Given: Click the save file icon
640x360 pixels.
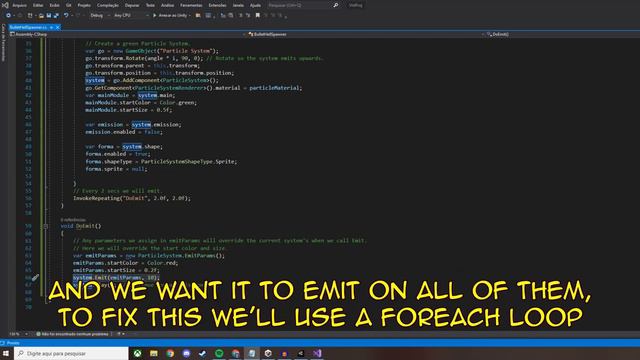Looking at the screenshot, I should (49, 16).
